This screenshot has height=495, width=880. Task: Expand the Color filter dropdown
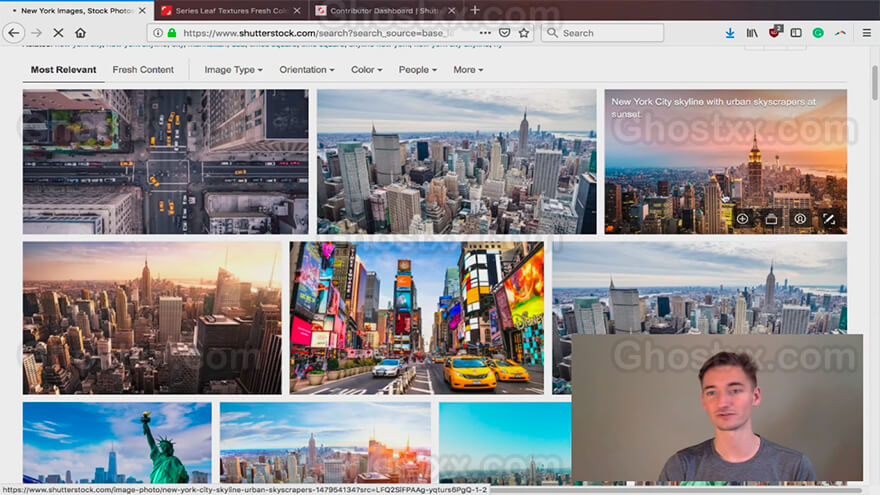point(366,70)
